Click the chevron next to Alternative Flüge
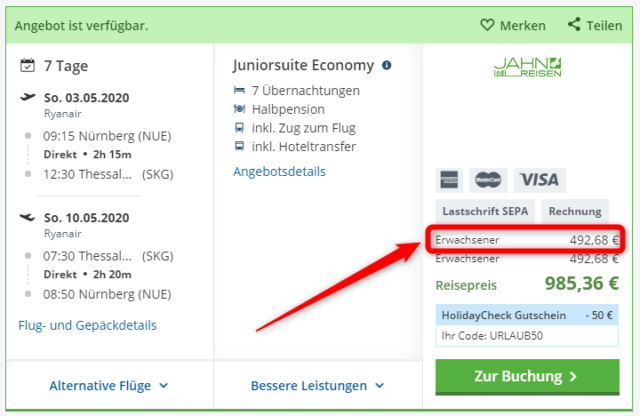Screen dimensions: 640x416 coord(164,385)
